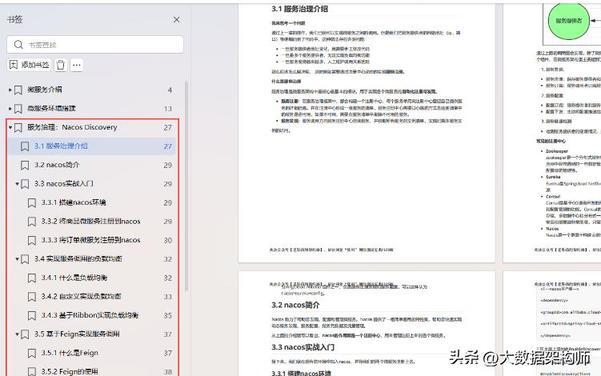The height and width of the screenshot is (376, 601).
Task: Click the 添加书签 add bookmark button
Action: coord(29,65)
